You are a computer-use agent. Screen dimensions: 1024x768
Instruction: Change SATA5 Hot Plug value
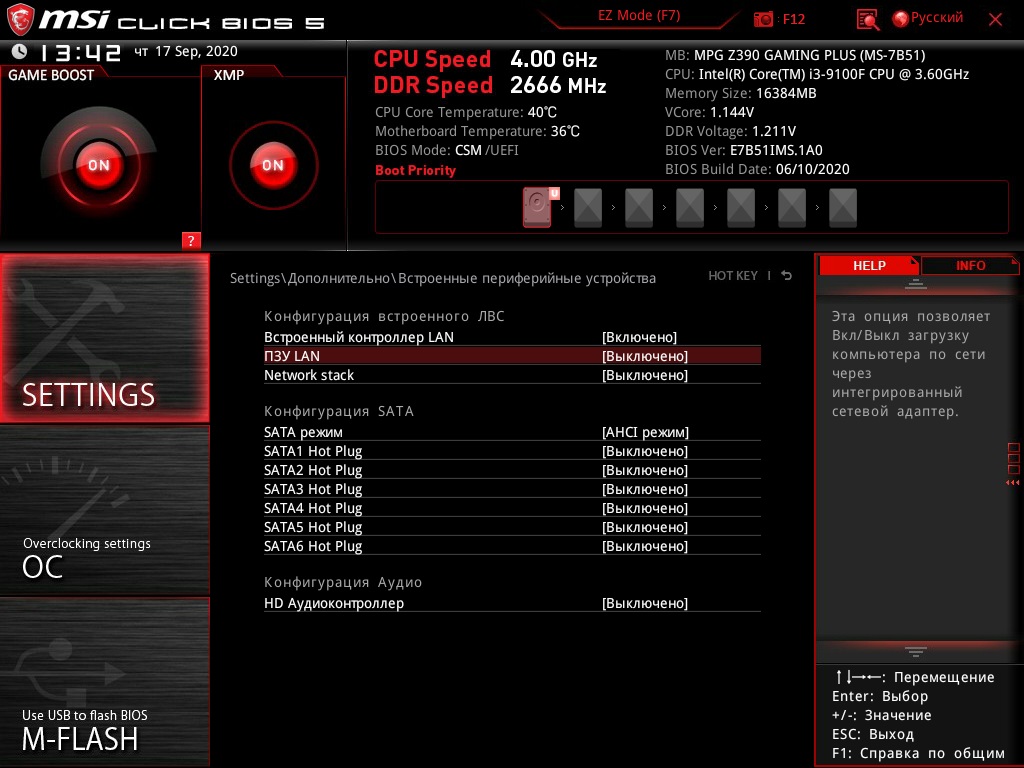[x=645, y=526]
